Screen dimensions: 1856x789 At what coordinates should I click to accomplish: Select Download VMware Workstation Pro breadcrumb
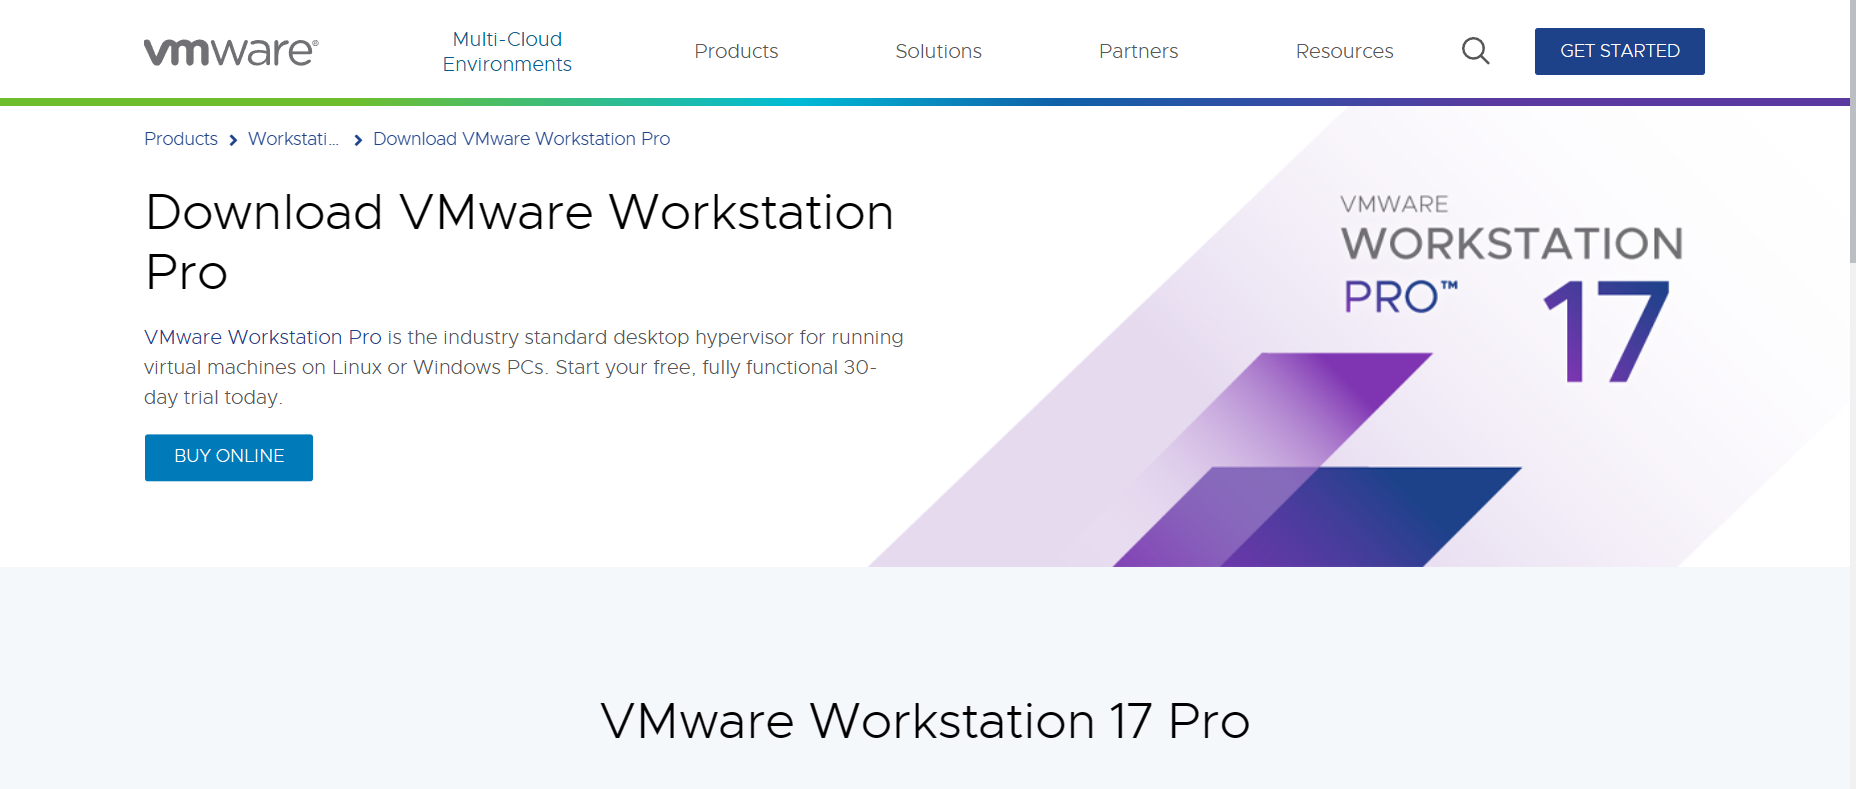(x=521, y=139)
